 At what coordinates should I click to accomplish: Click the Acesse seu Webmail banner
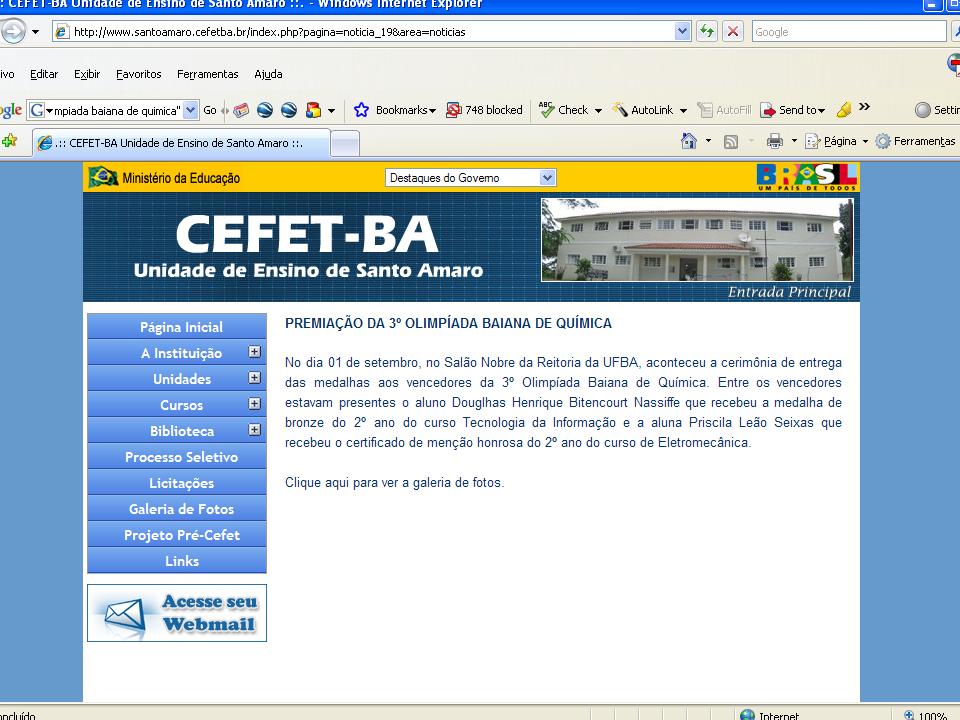click(177, 613)
